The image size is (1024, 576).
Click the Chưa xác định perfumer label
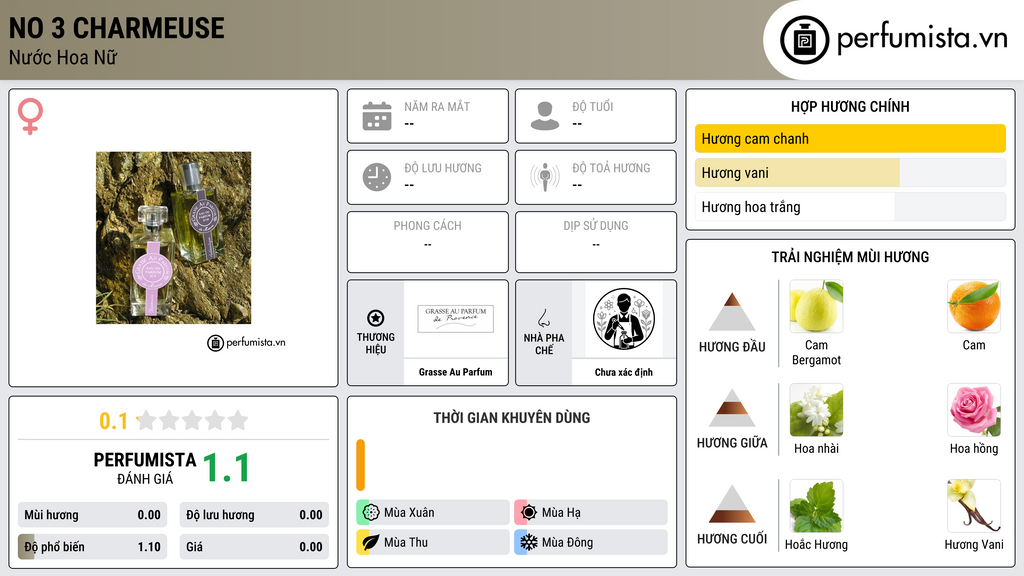(x=624, y=372)
